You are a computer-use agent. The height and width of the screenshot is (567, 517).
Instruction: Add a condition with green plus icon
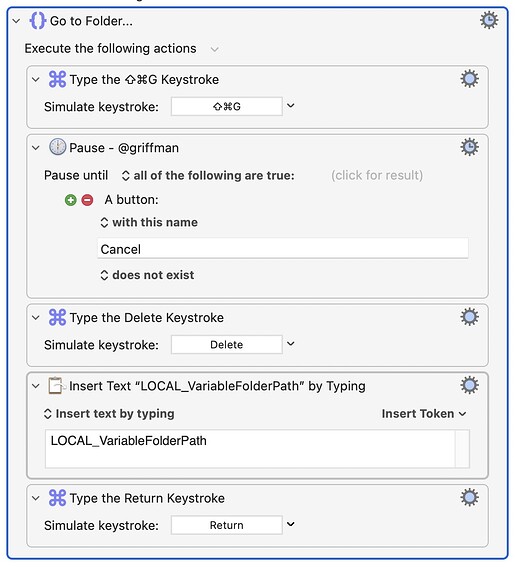(70, 200)
